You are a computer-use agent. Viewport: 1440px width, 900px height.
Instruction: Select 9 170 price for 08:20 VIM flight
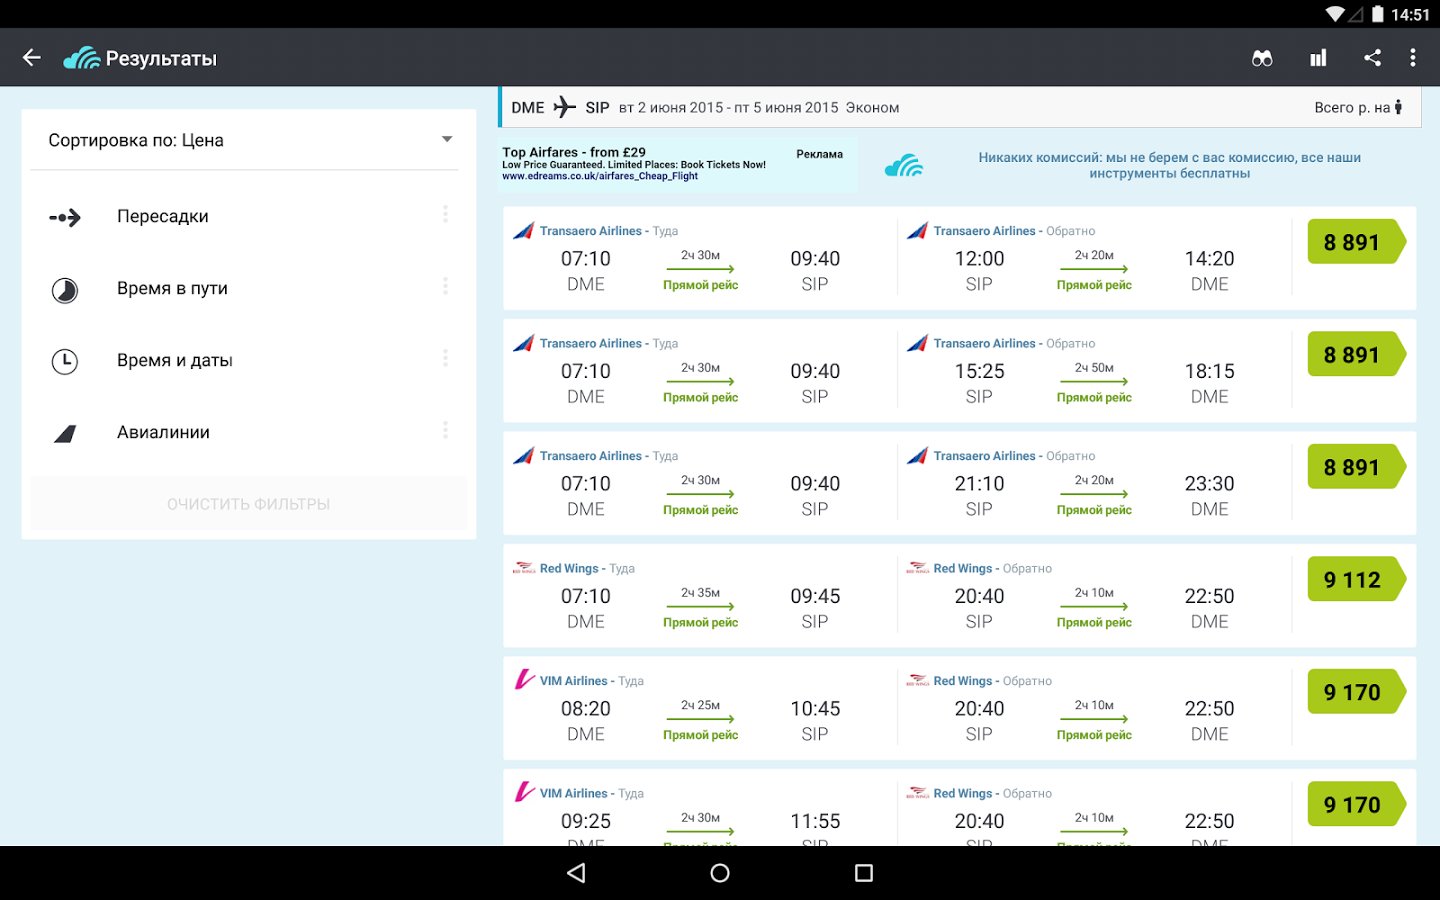pos(1357,692)
